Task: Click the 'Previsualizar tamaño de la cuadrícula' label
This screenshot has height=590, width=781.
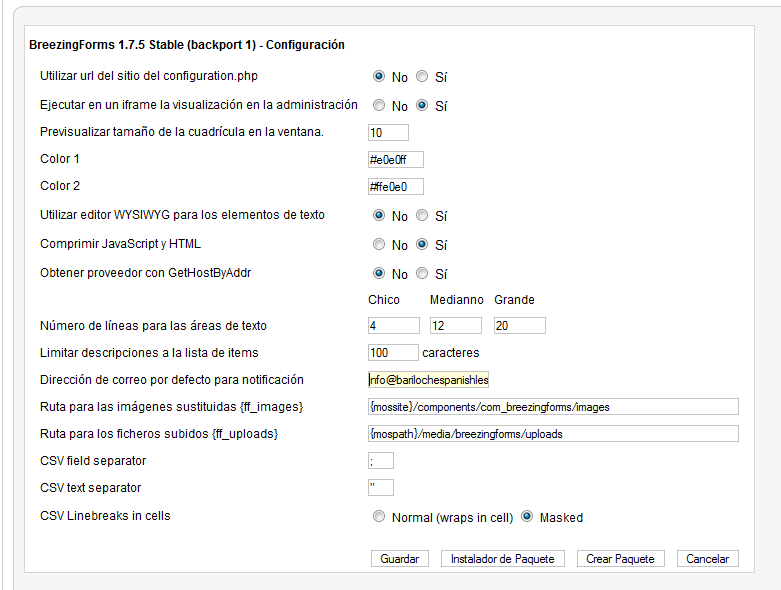Action: (182, 132)
